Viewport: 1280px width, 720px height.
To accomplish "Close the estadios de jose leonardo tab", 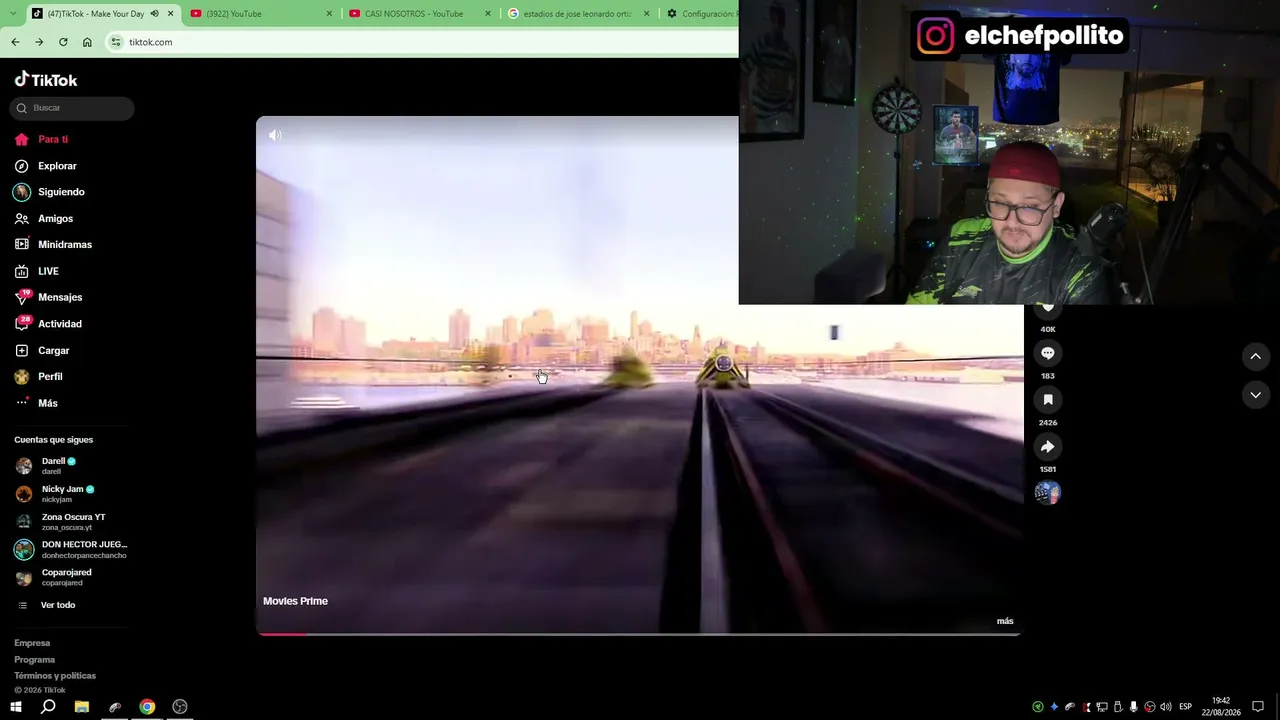I will 646,14.
